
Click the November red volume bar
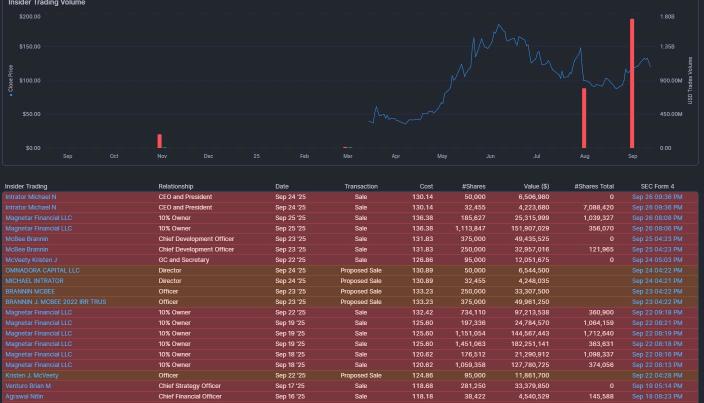coord(159,141)
